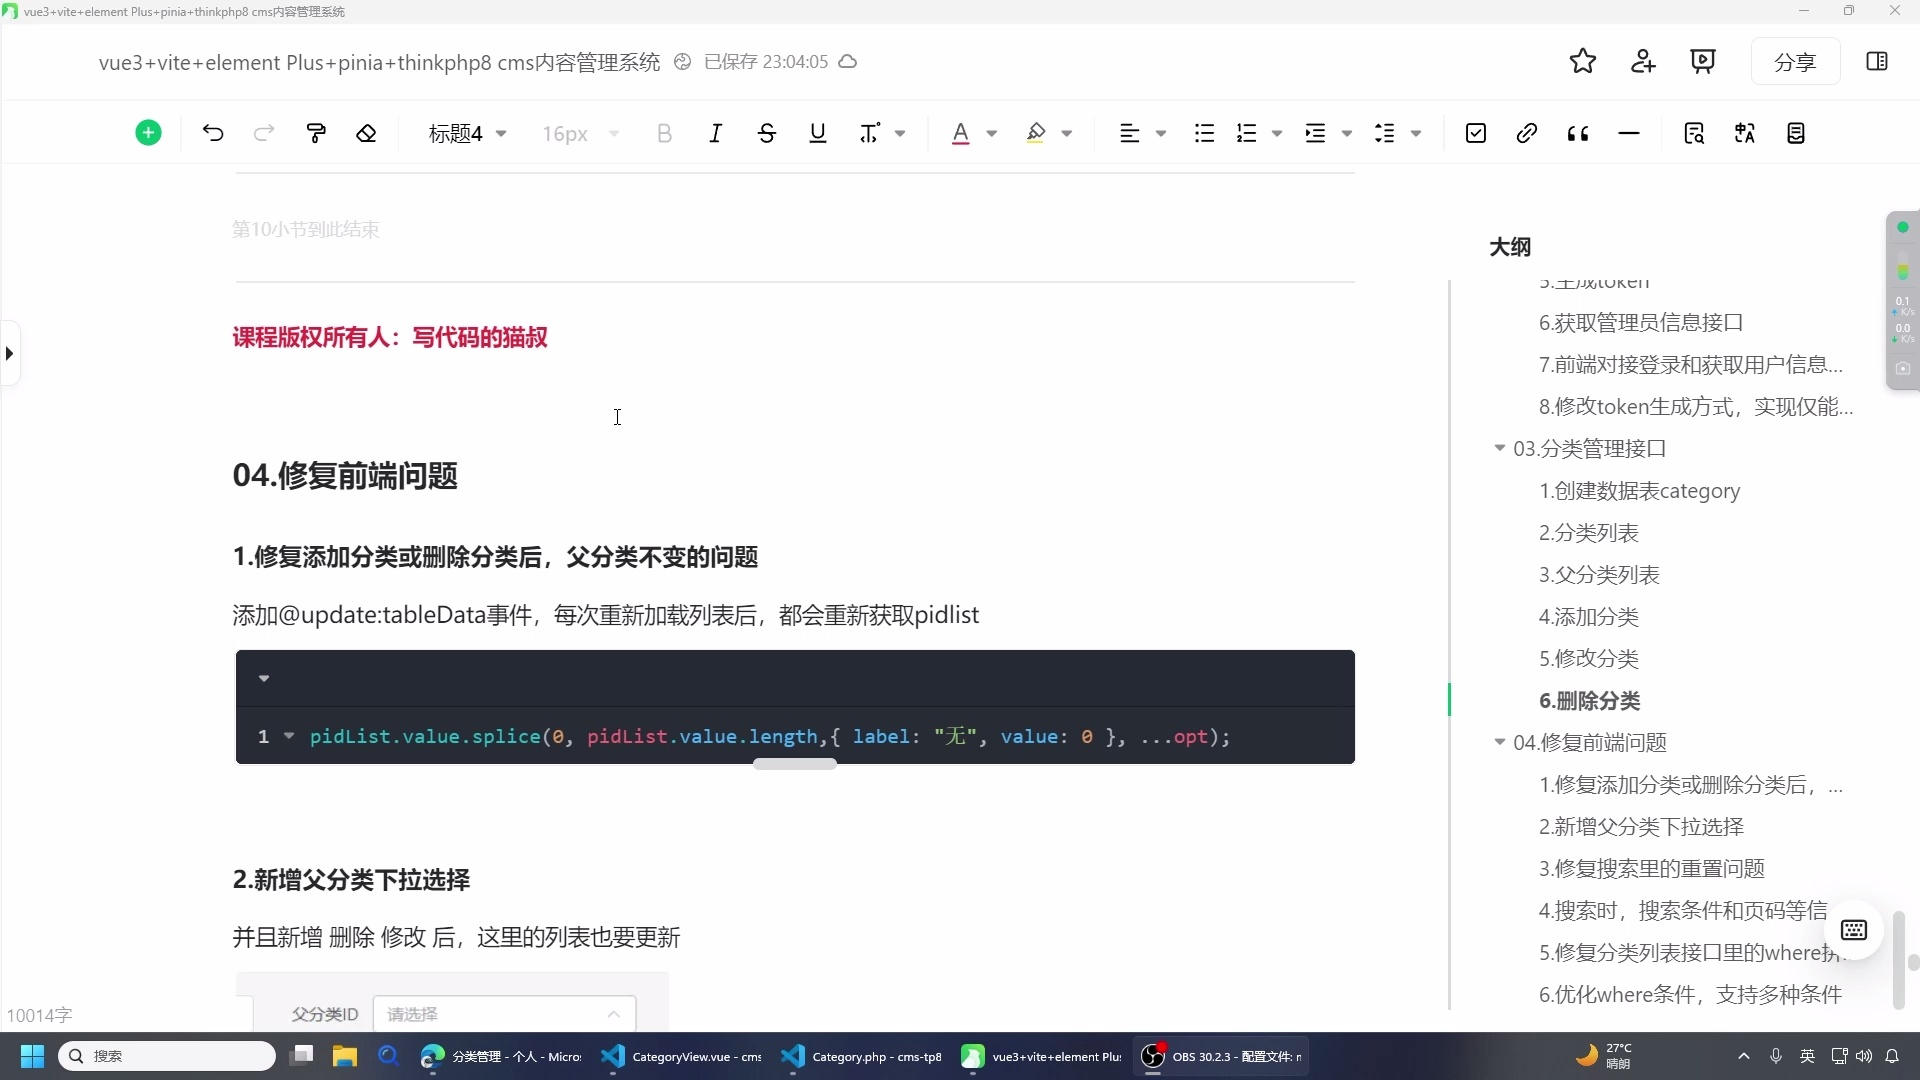The width and height of the screenshot is (1920, 1080).
Task: Click the code block horizontal scrollbar
Action: [x=795, y=764]
